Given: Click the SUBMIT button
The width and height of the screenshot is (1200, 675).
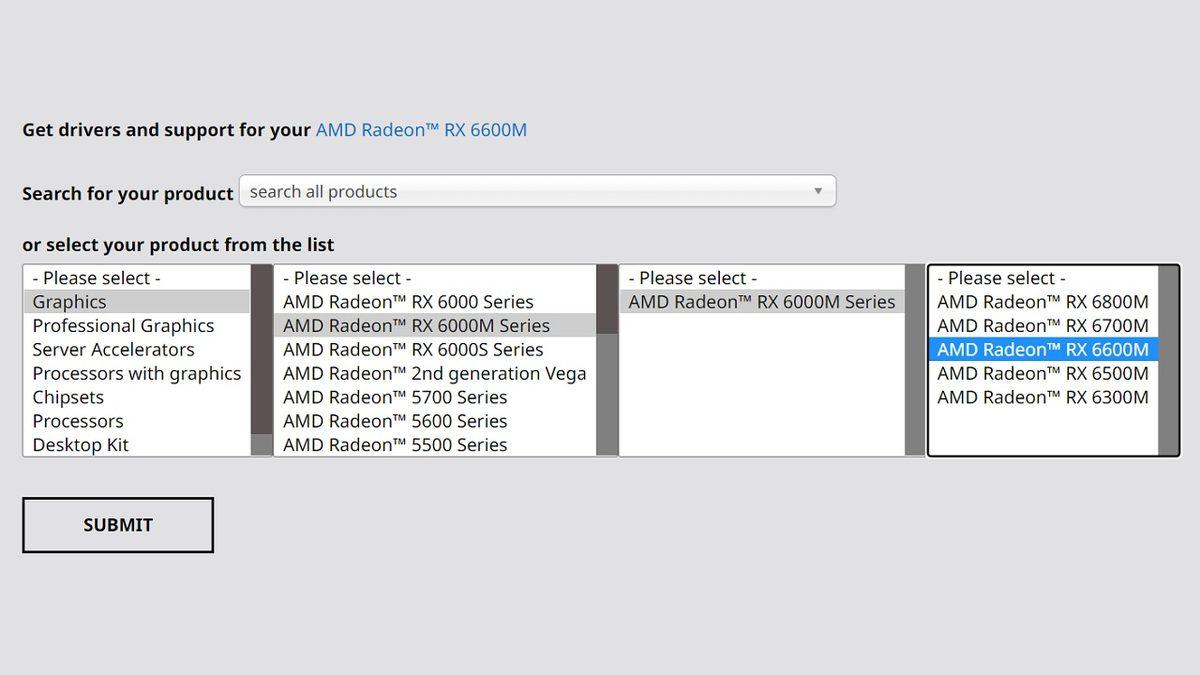Looking at the screenshot, I should [x=118, y=525].
